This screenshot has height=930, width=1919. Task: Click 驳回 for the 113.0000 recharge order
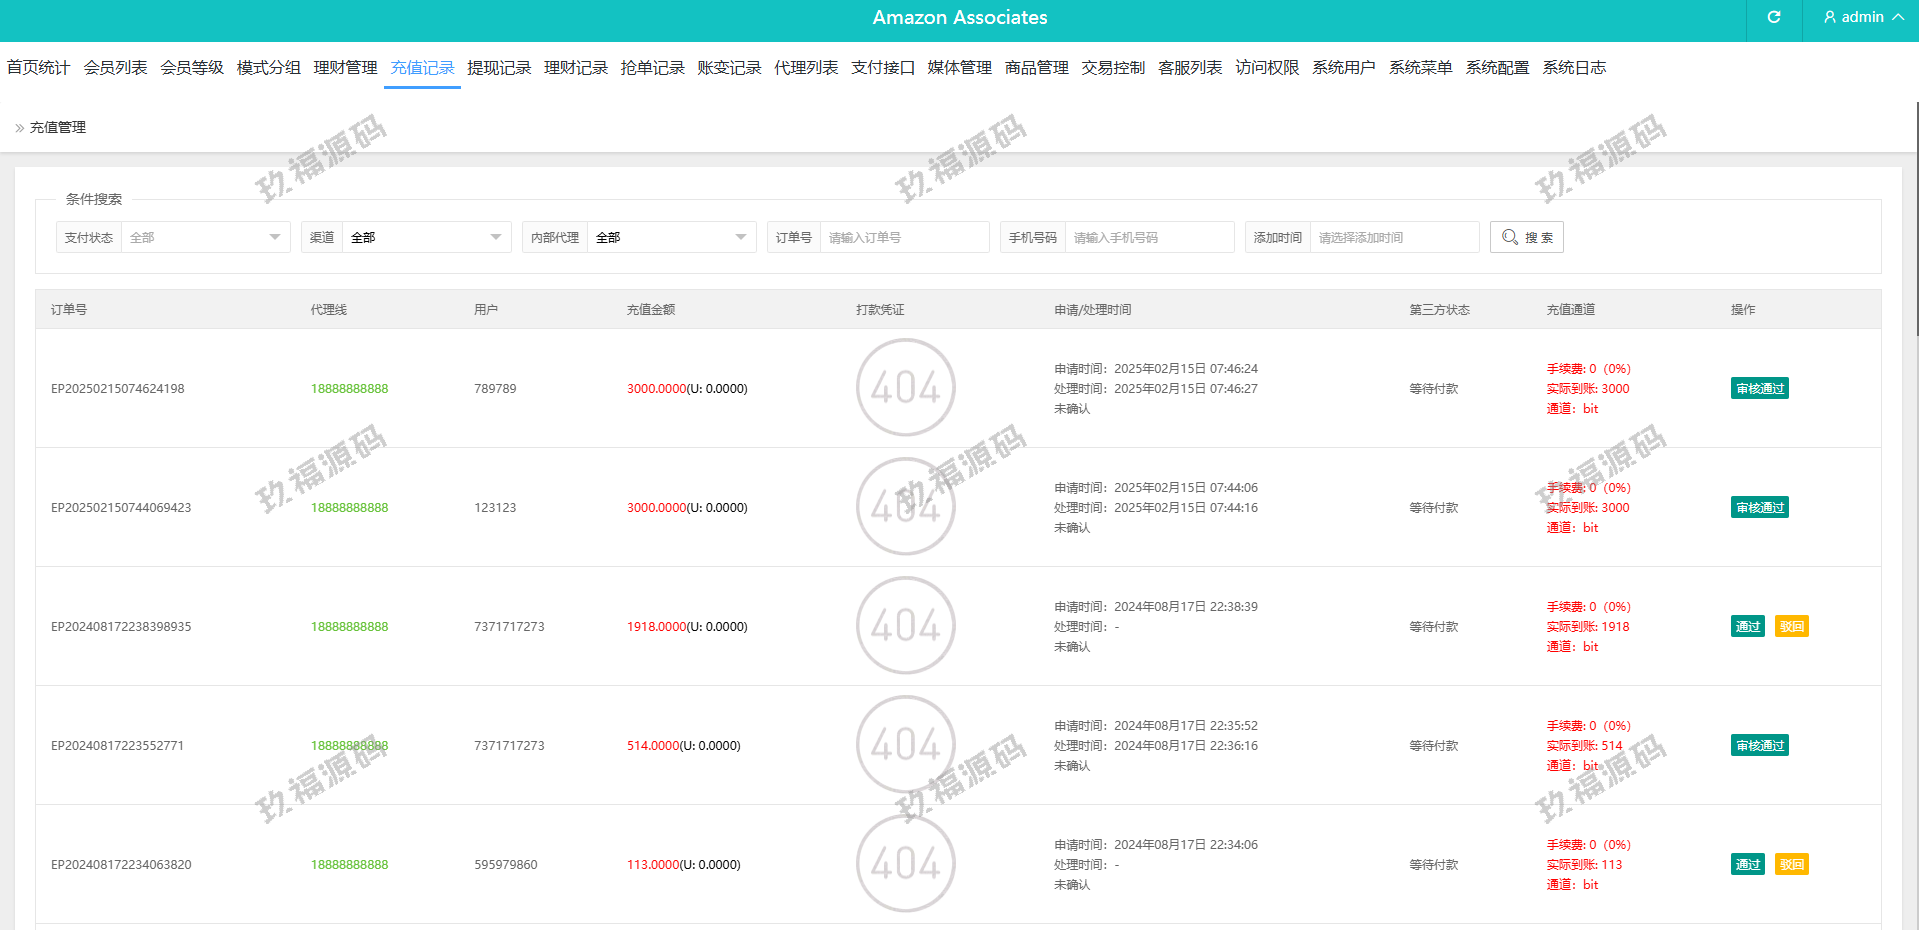[1791, 865]
